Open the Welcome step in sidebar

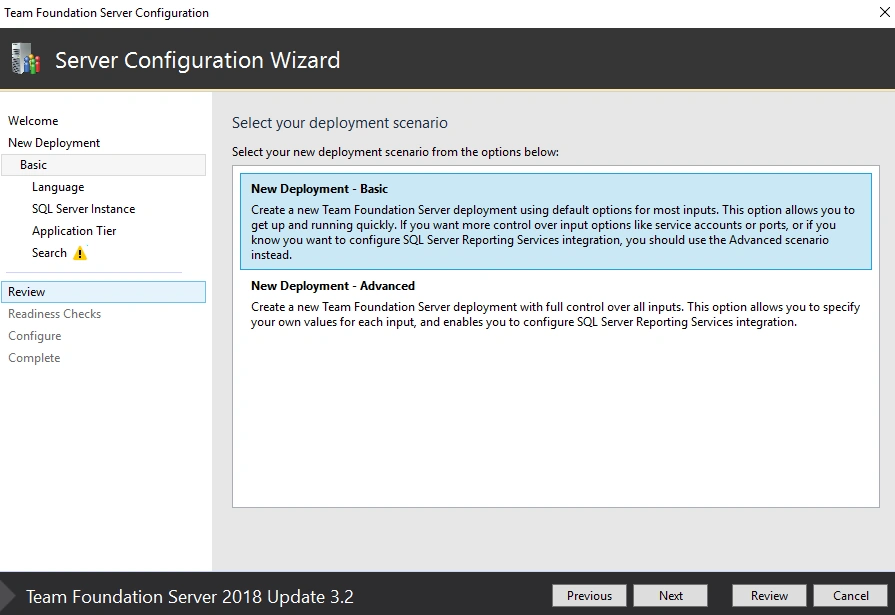click(33, 121)
